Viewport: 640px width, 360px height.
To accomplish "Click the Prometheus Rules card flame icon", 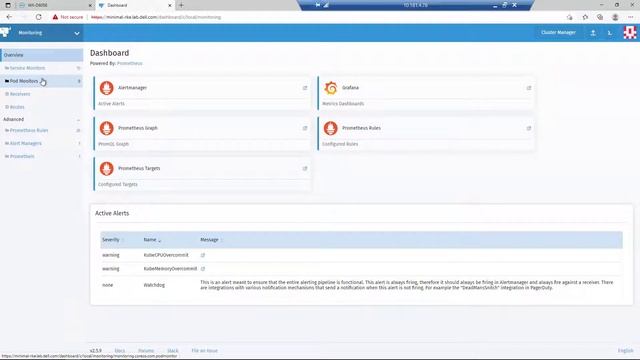I will (331, 128).
